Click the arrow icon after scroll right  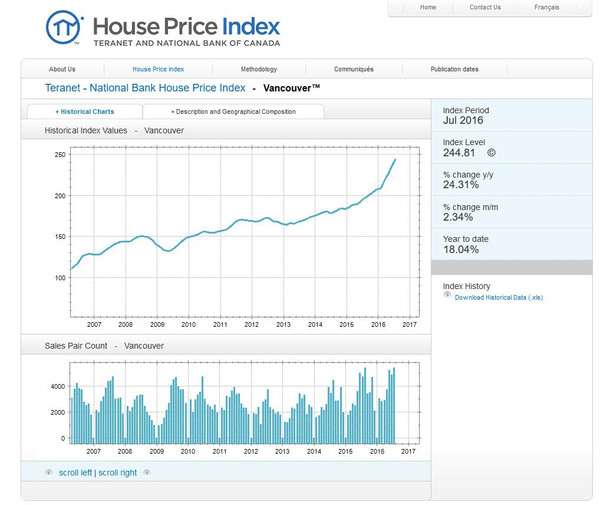click(x=147, y=472)
